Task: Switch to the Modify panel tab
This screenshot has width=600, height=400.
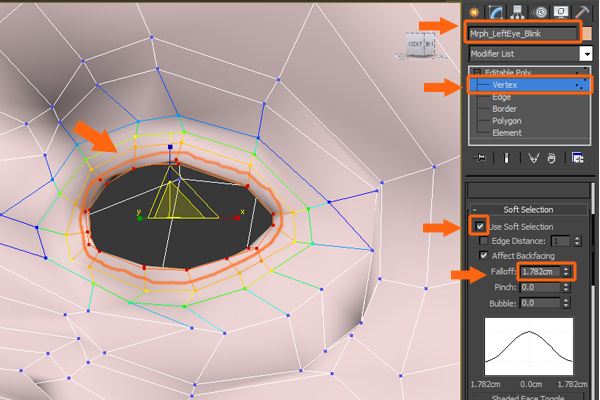Action: 496,12
